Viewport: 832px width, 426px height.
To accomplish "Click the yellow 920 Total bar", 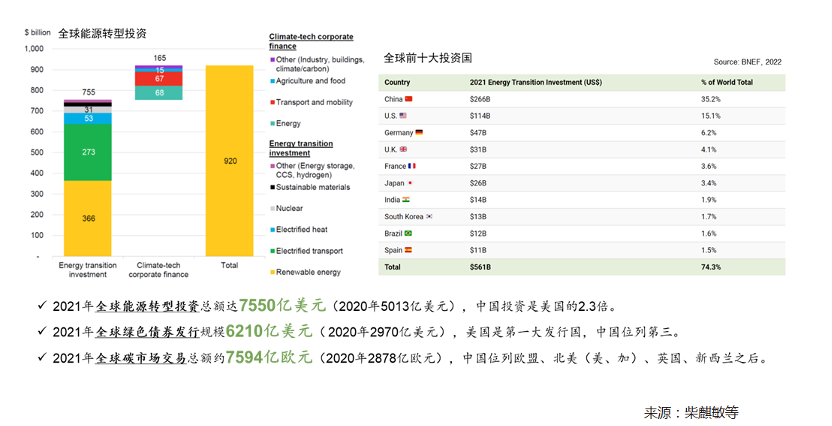I will coord(230,160).
